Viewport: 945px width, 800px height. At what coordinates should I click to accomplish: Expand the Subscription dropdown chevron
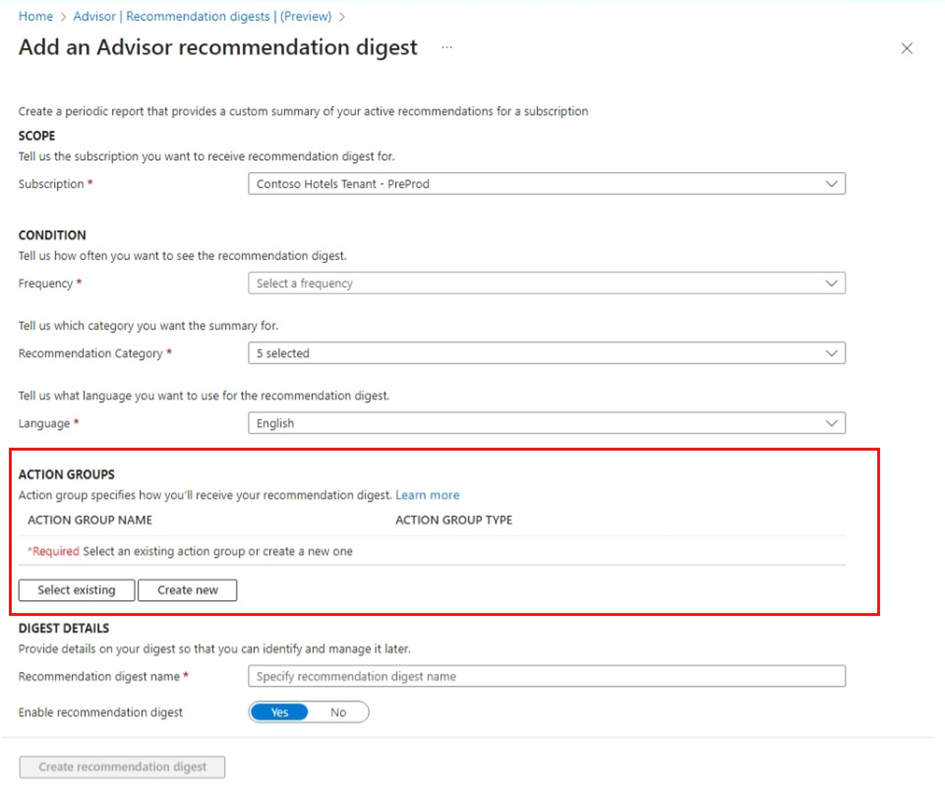831,184
